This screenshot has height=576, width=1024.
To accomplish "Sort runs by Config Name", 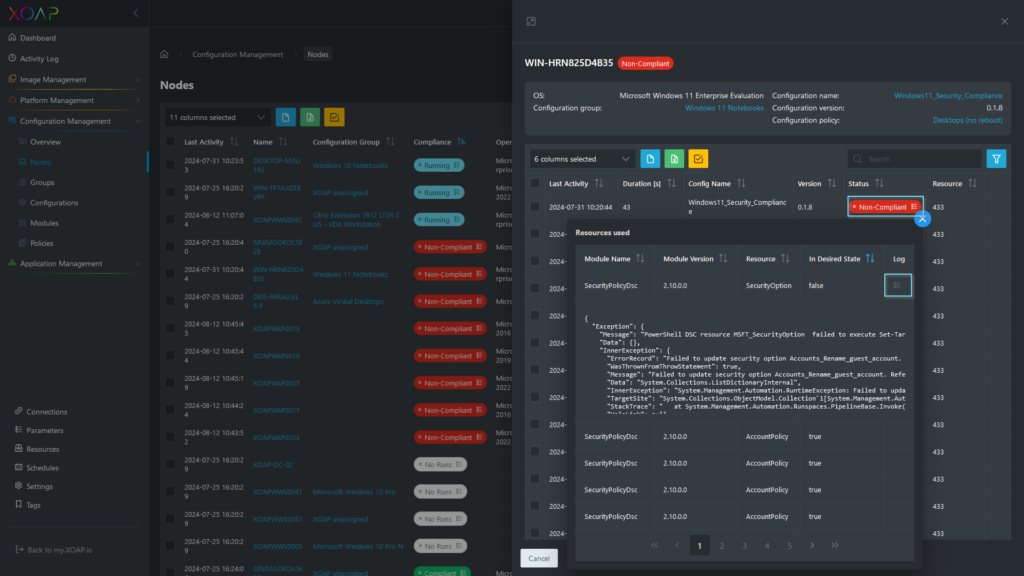I will (x=741, y=184).
